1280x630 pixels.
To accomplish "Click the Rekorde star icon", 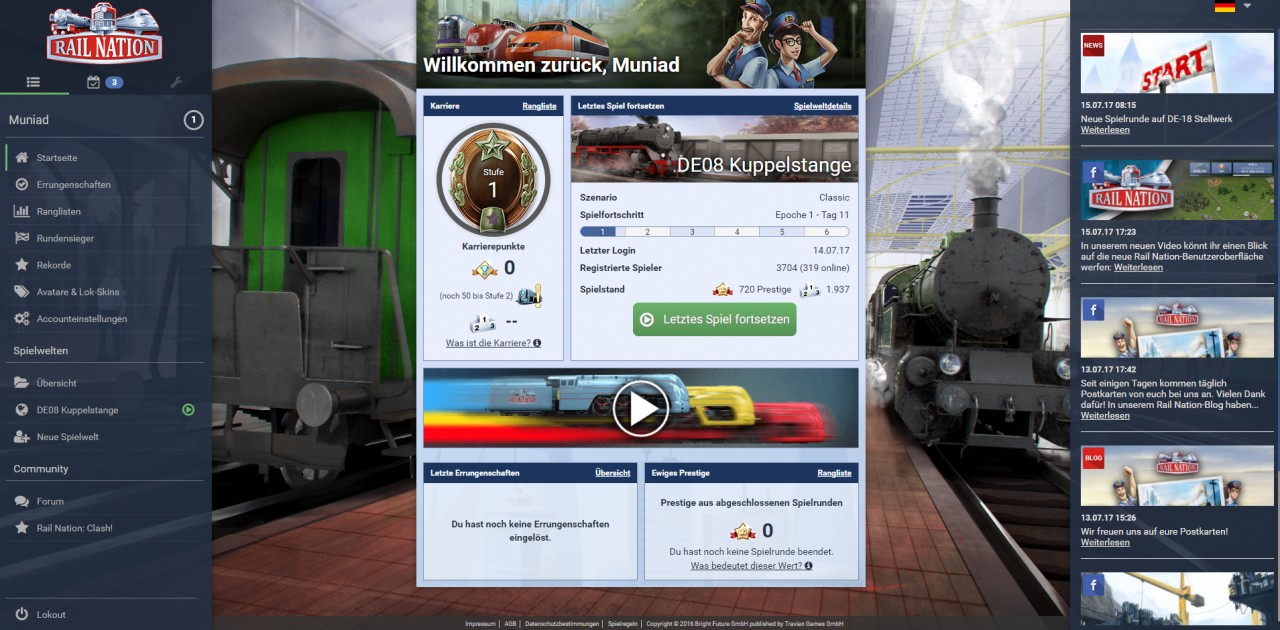I will tap(21, 265).
